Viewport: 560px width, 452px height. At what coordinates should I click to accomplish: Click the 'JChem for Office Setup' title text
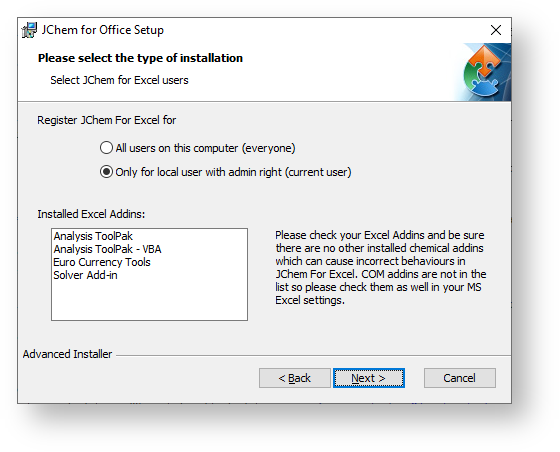coord(102,30)
